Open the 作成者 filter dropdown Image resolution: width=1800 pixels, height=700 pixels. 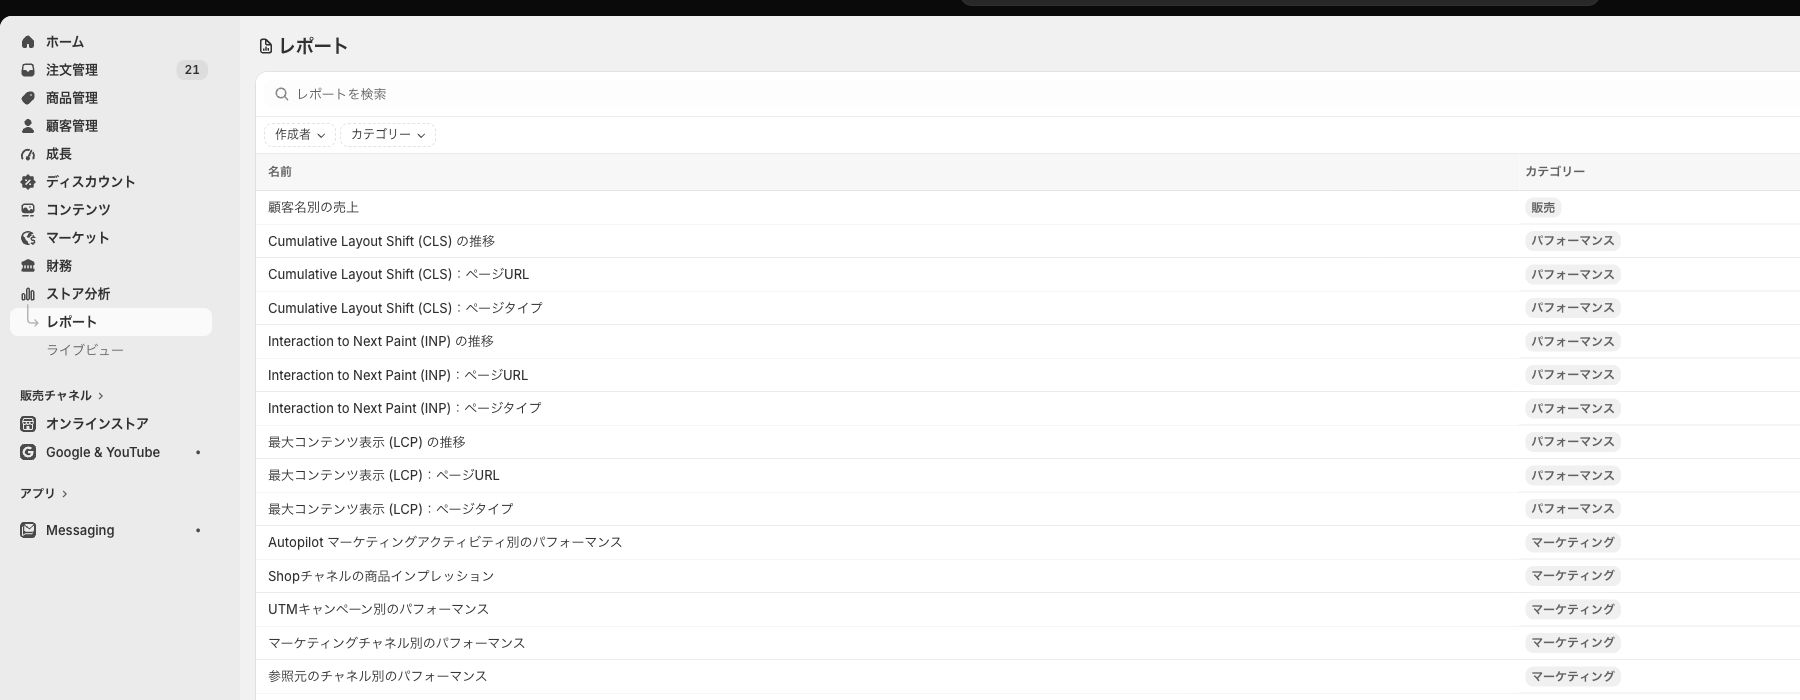point(300,134)
